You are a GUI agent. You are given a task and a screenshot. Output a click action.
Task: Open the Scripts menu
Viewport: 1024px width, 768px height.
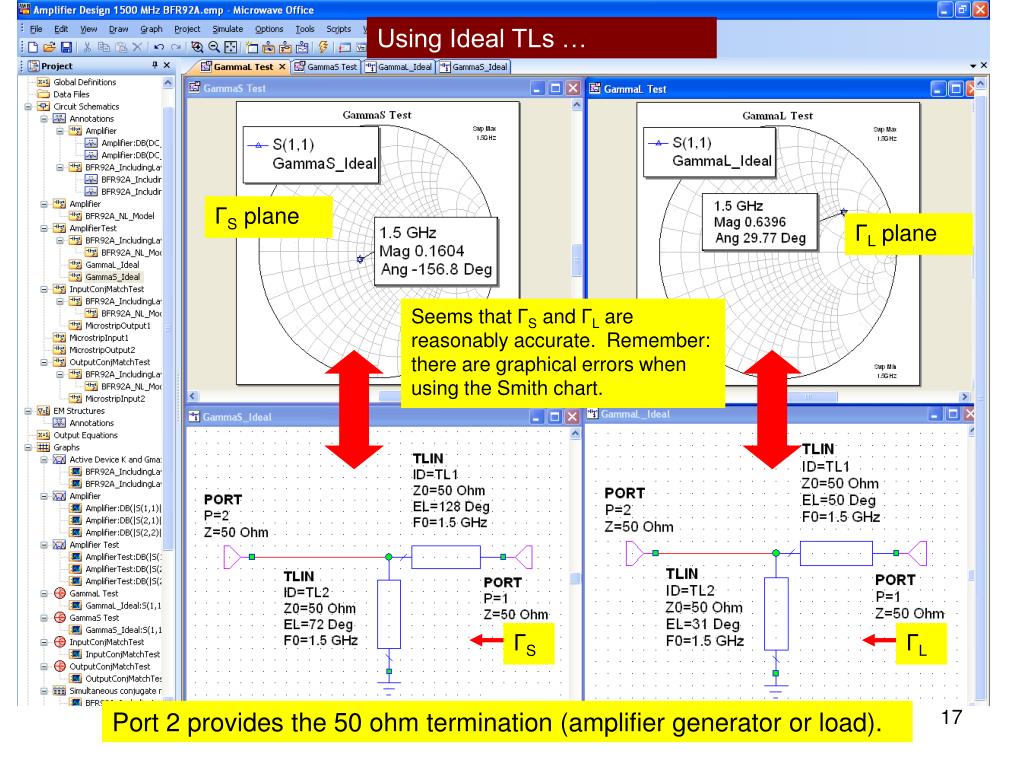tap(338, 29)
